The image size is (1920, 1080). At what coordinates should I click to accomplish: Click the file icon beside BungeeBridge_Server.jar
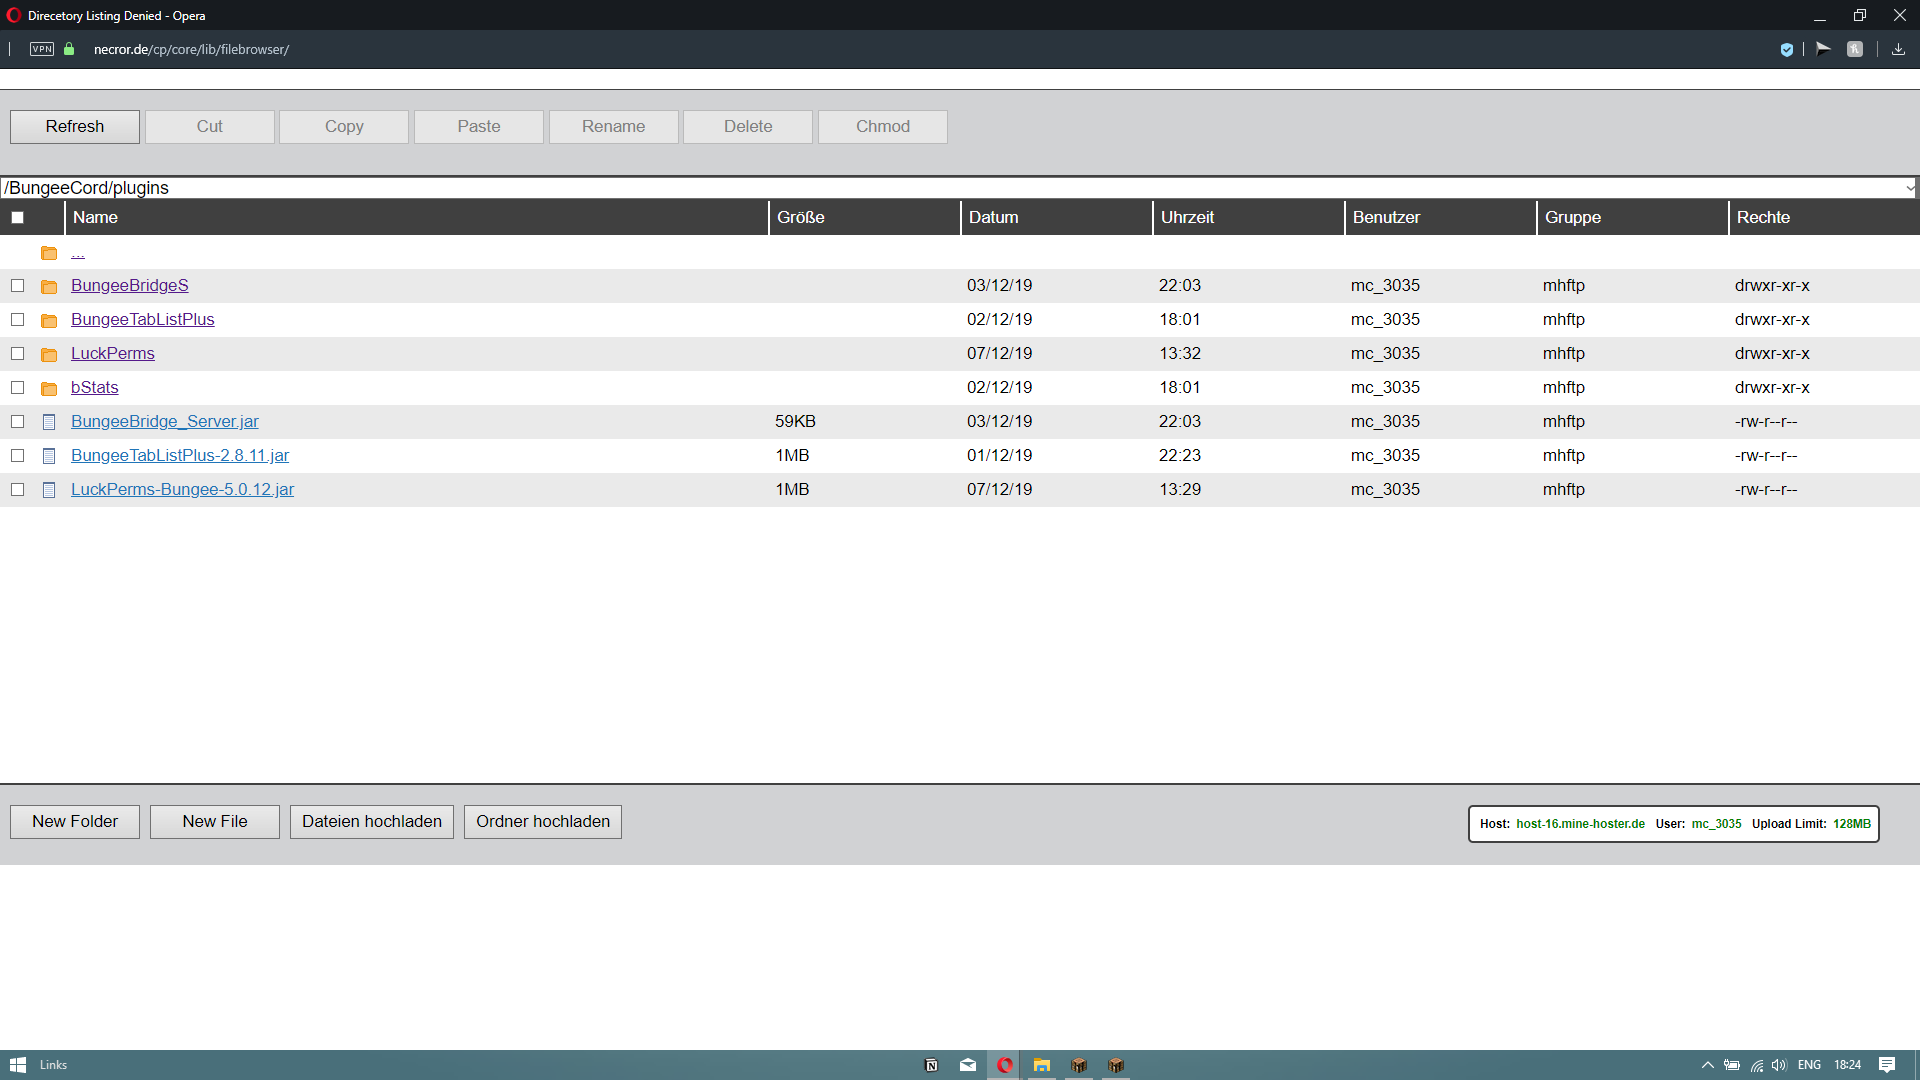tap(49, 422)
